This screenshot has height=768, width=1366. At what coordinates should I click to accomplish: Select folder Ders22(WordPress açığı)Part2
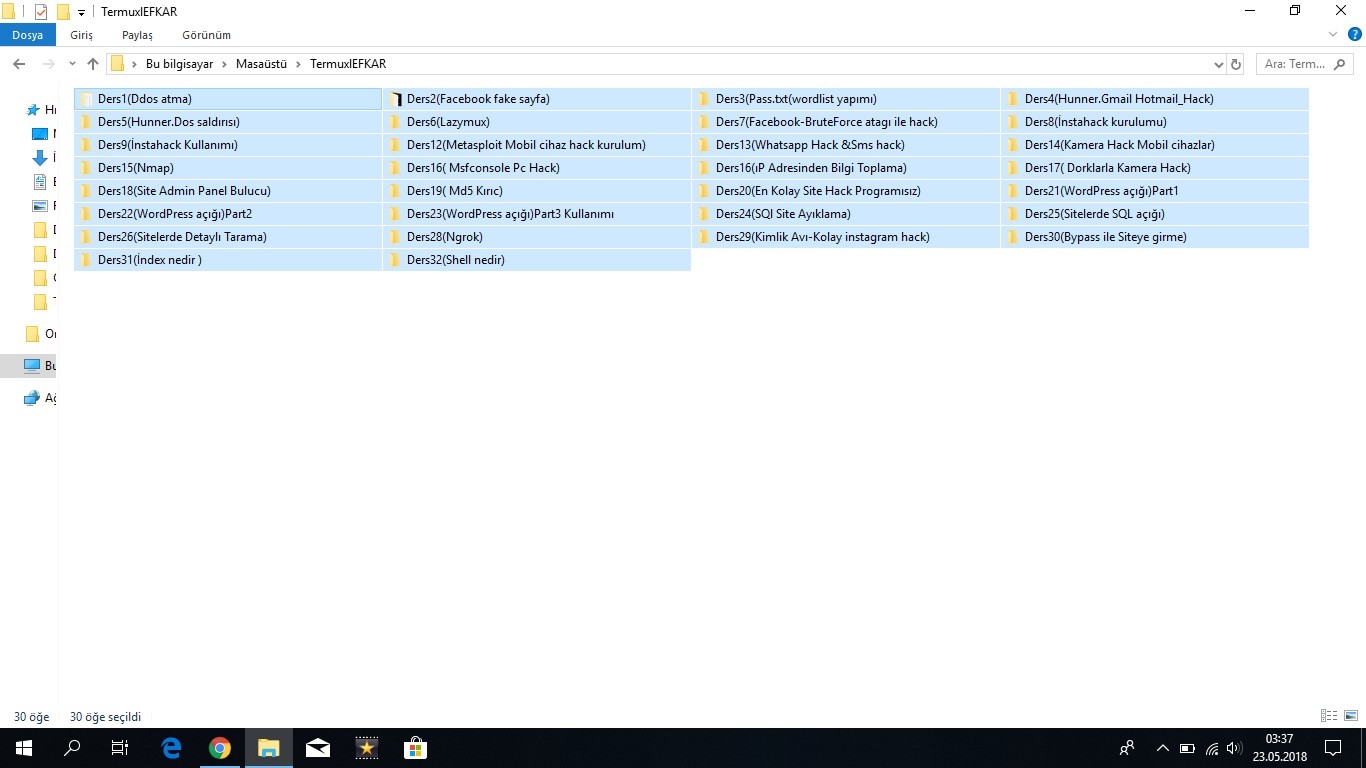[x=228, y=214]
